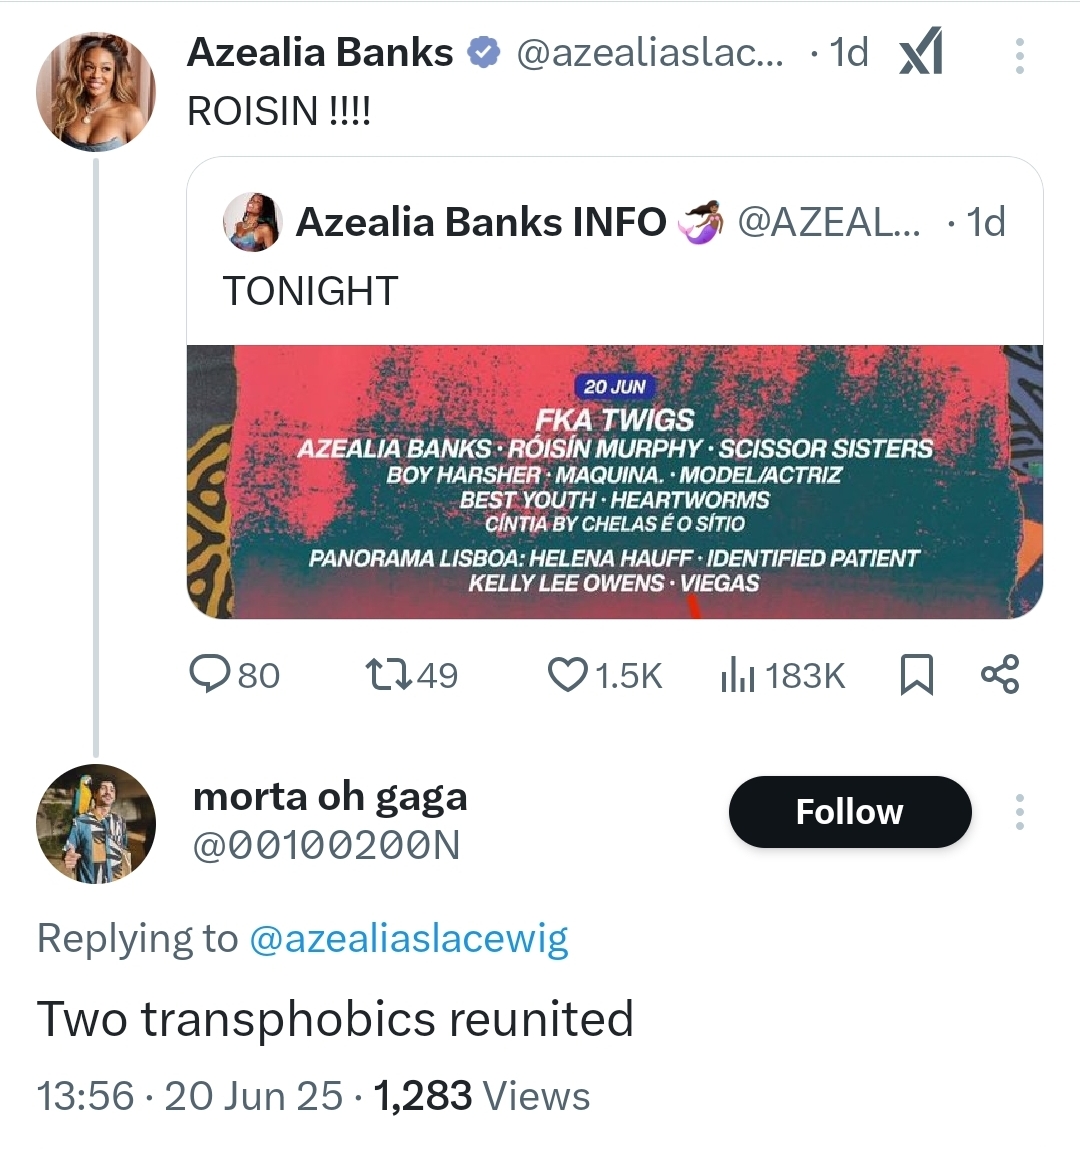Open Azealia Banks profile picture
The height and width of the screenshot is (1150, 1080).
(96, 91)
